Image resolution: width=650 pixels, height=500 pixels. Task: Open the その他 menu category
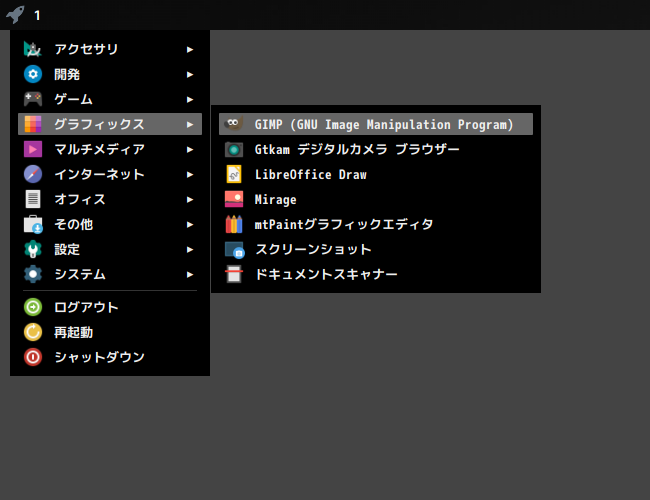click(110, 224)
